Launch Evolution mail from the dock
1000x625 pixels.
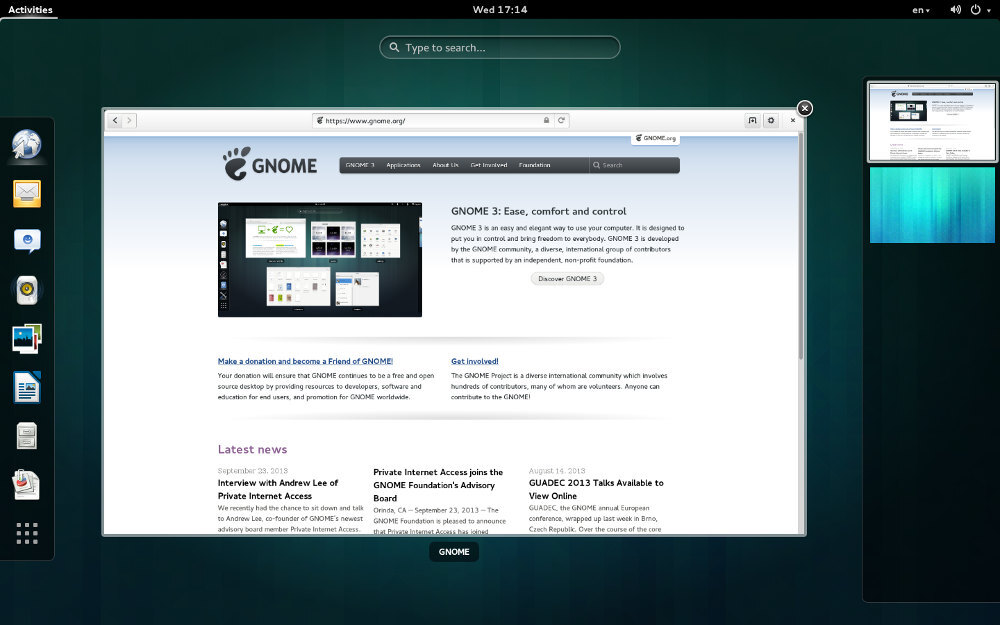coord(27,193)
